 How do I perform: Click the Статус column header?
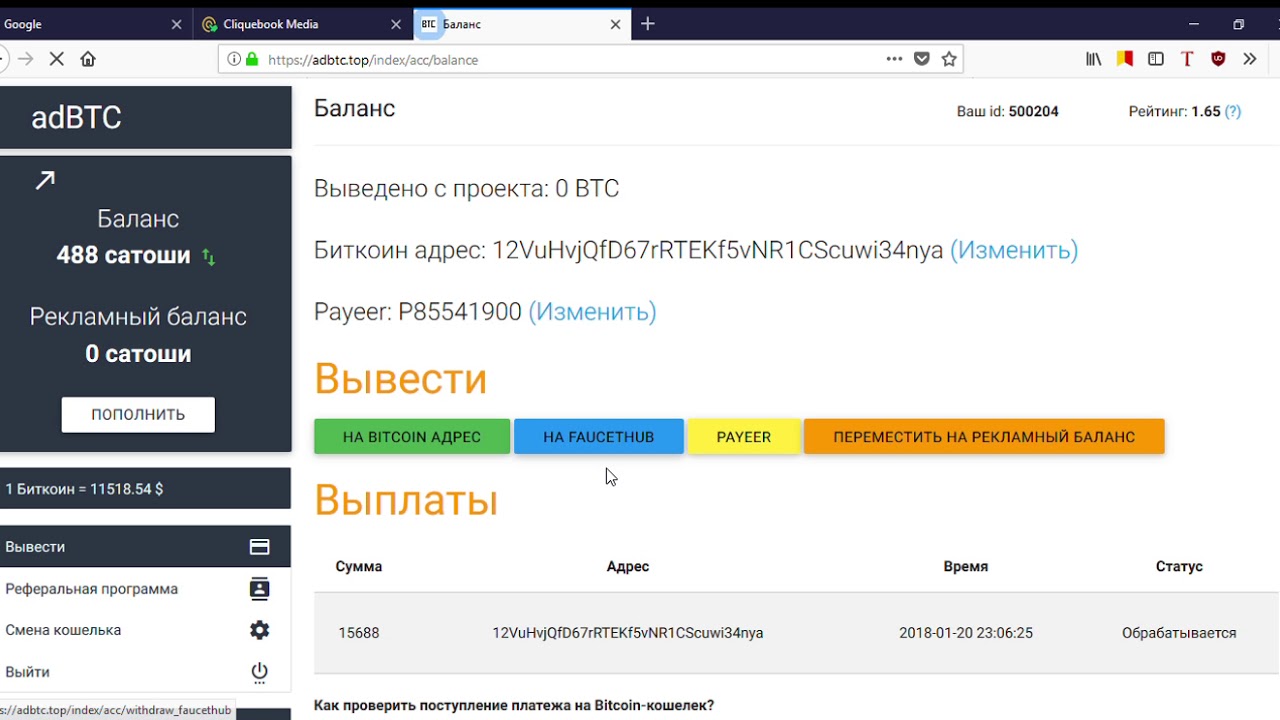(x=1179, y=566)
